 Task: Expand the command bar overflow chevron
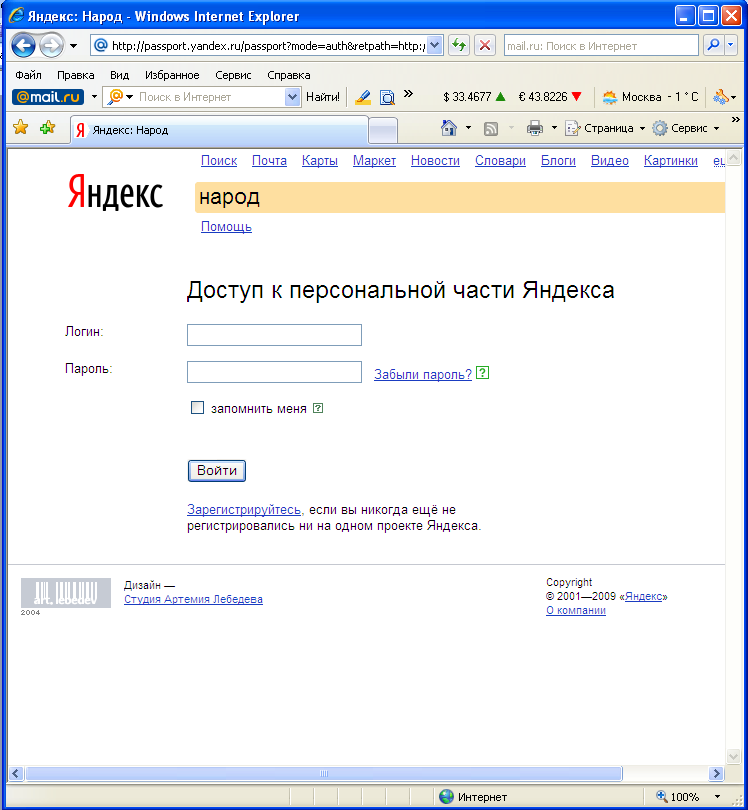(x=736, y=120)
